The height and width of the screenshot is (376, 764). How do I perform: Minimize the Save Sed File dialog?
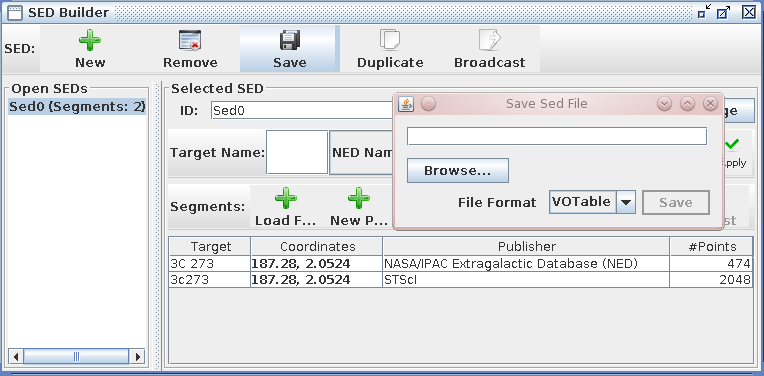point(665,104)
